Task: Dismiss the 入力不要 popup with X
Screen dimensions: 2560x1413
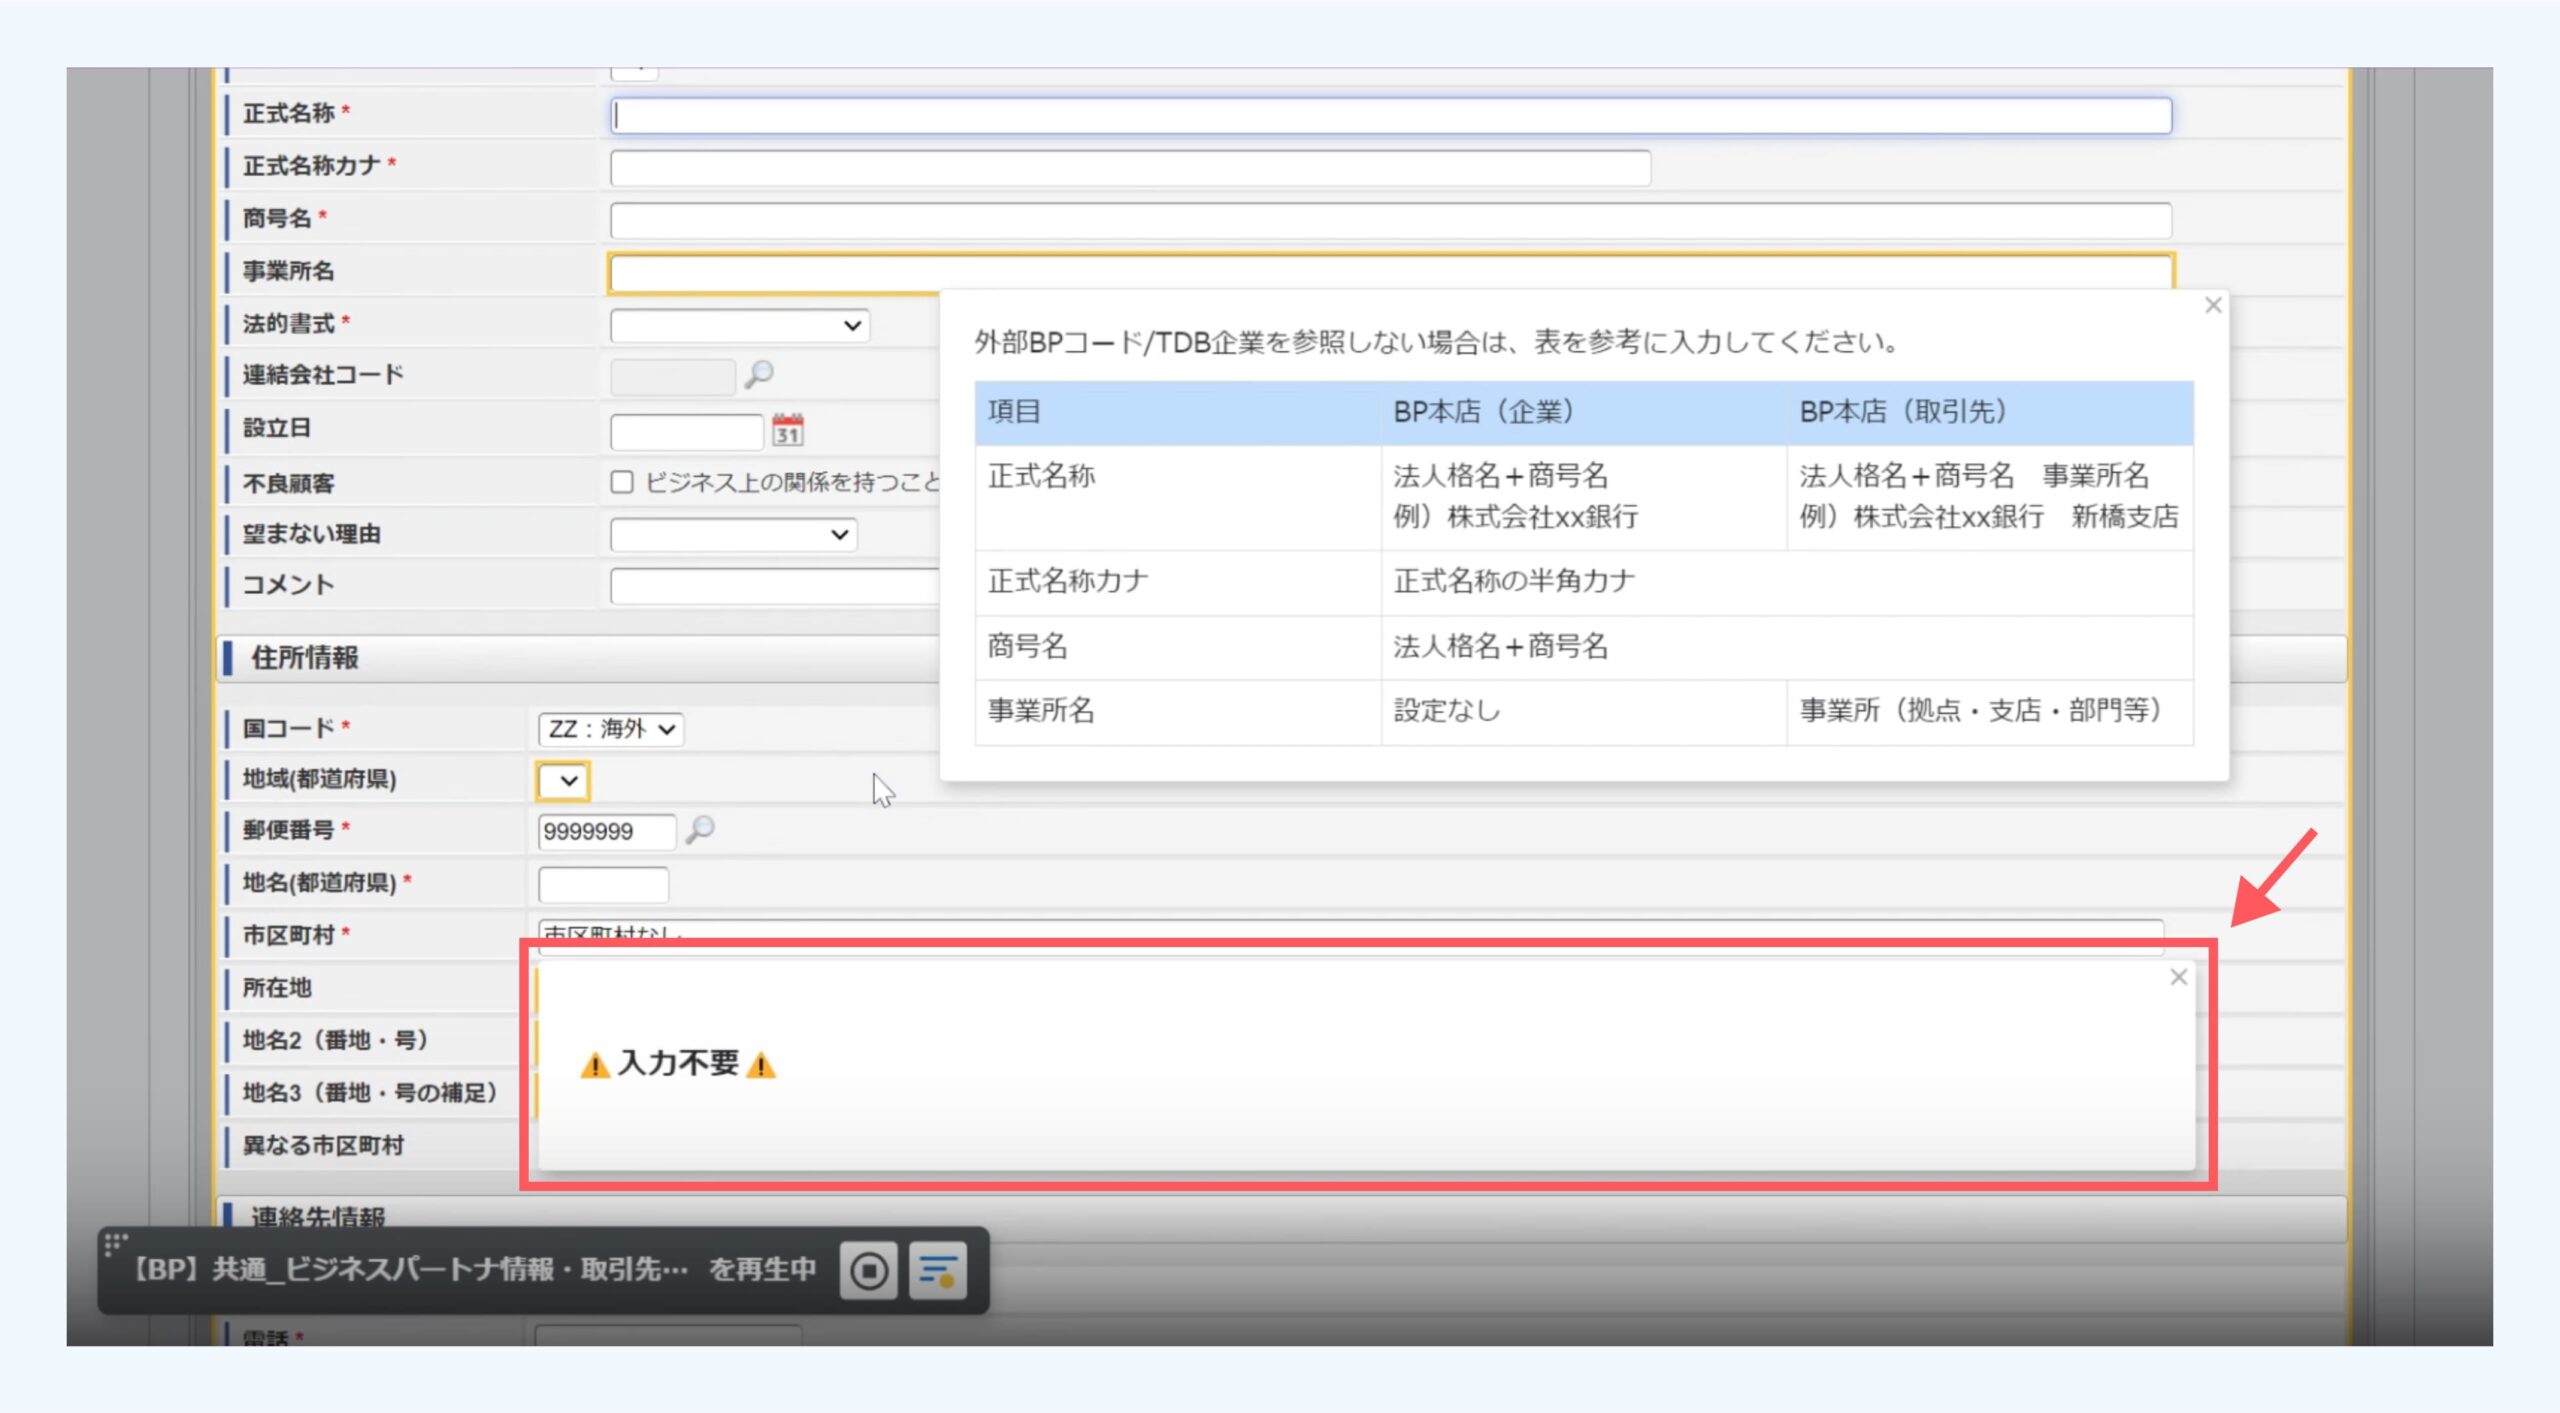Action: (x=2179, y=977)
